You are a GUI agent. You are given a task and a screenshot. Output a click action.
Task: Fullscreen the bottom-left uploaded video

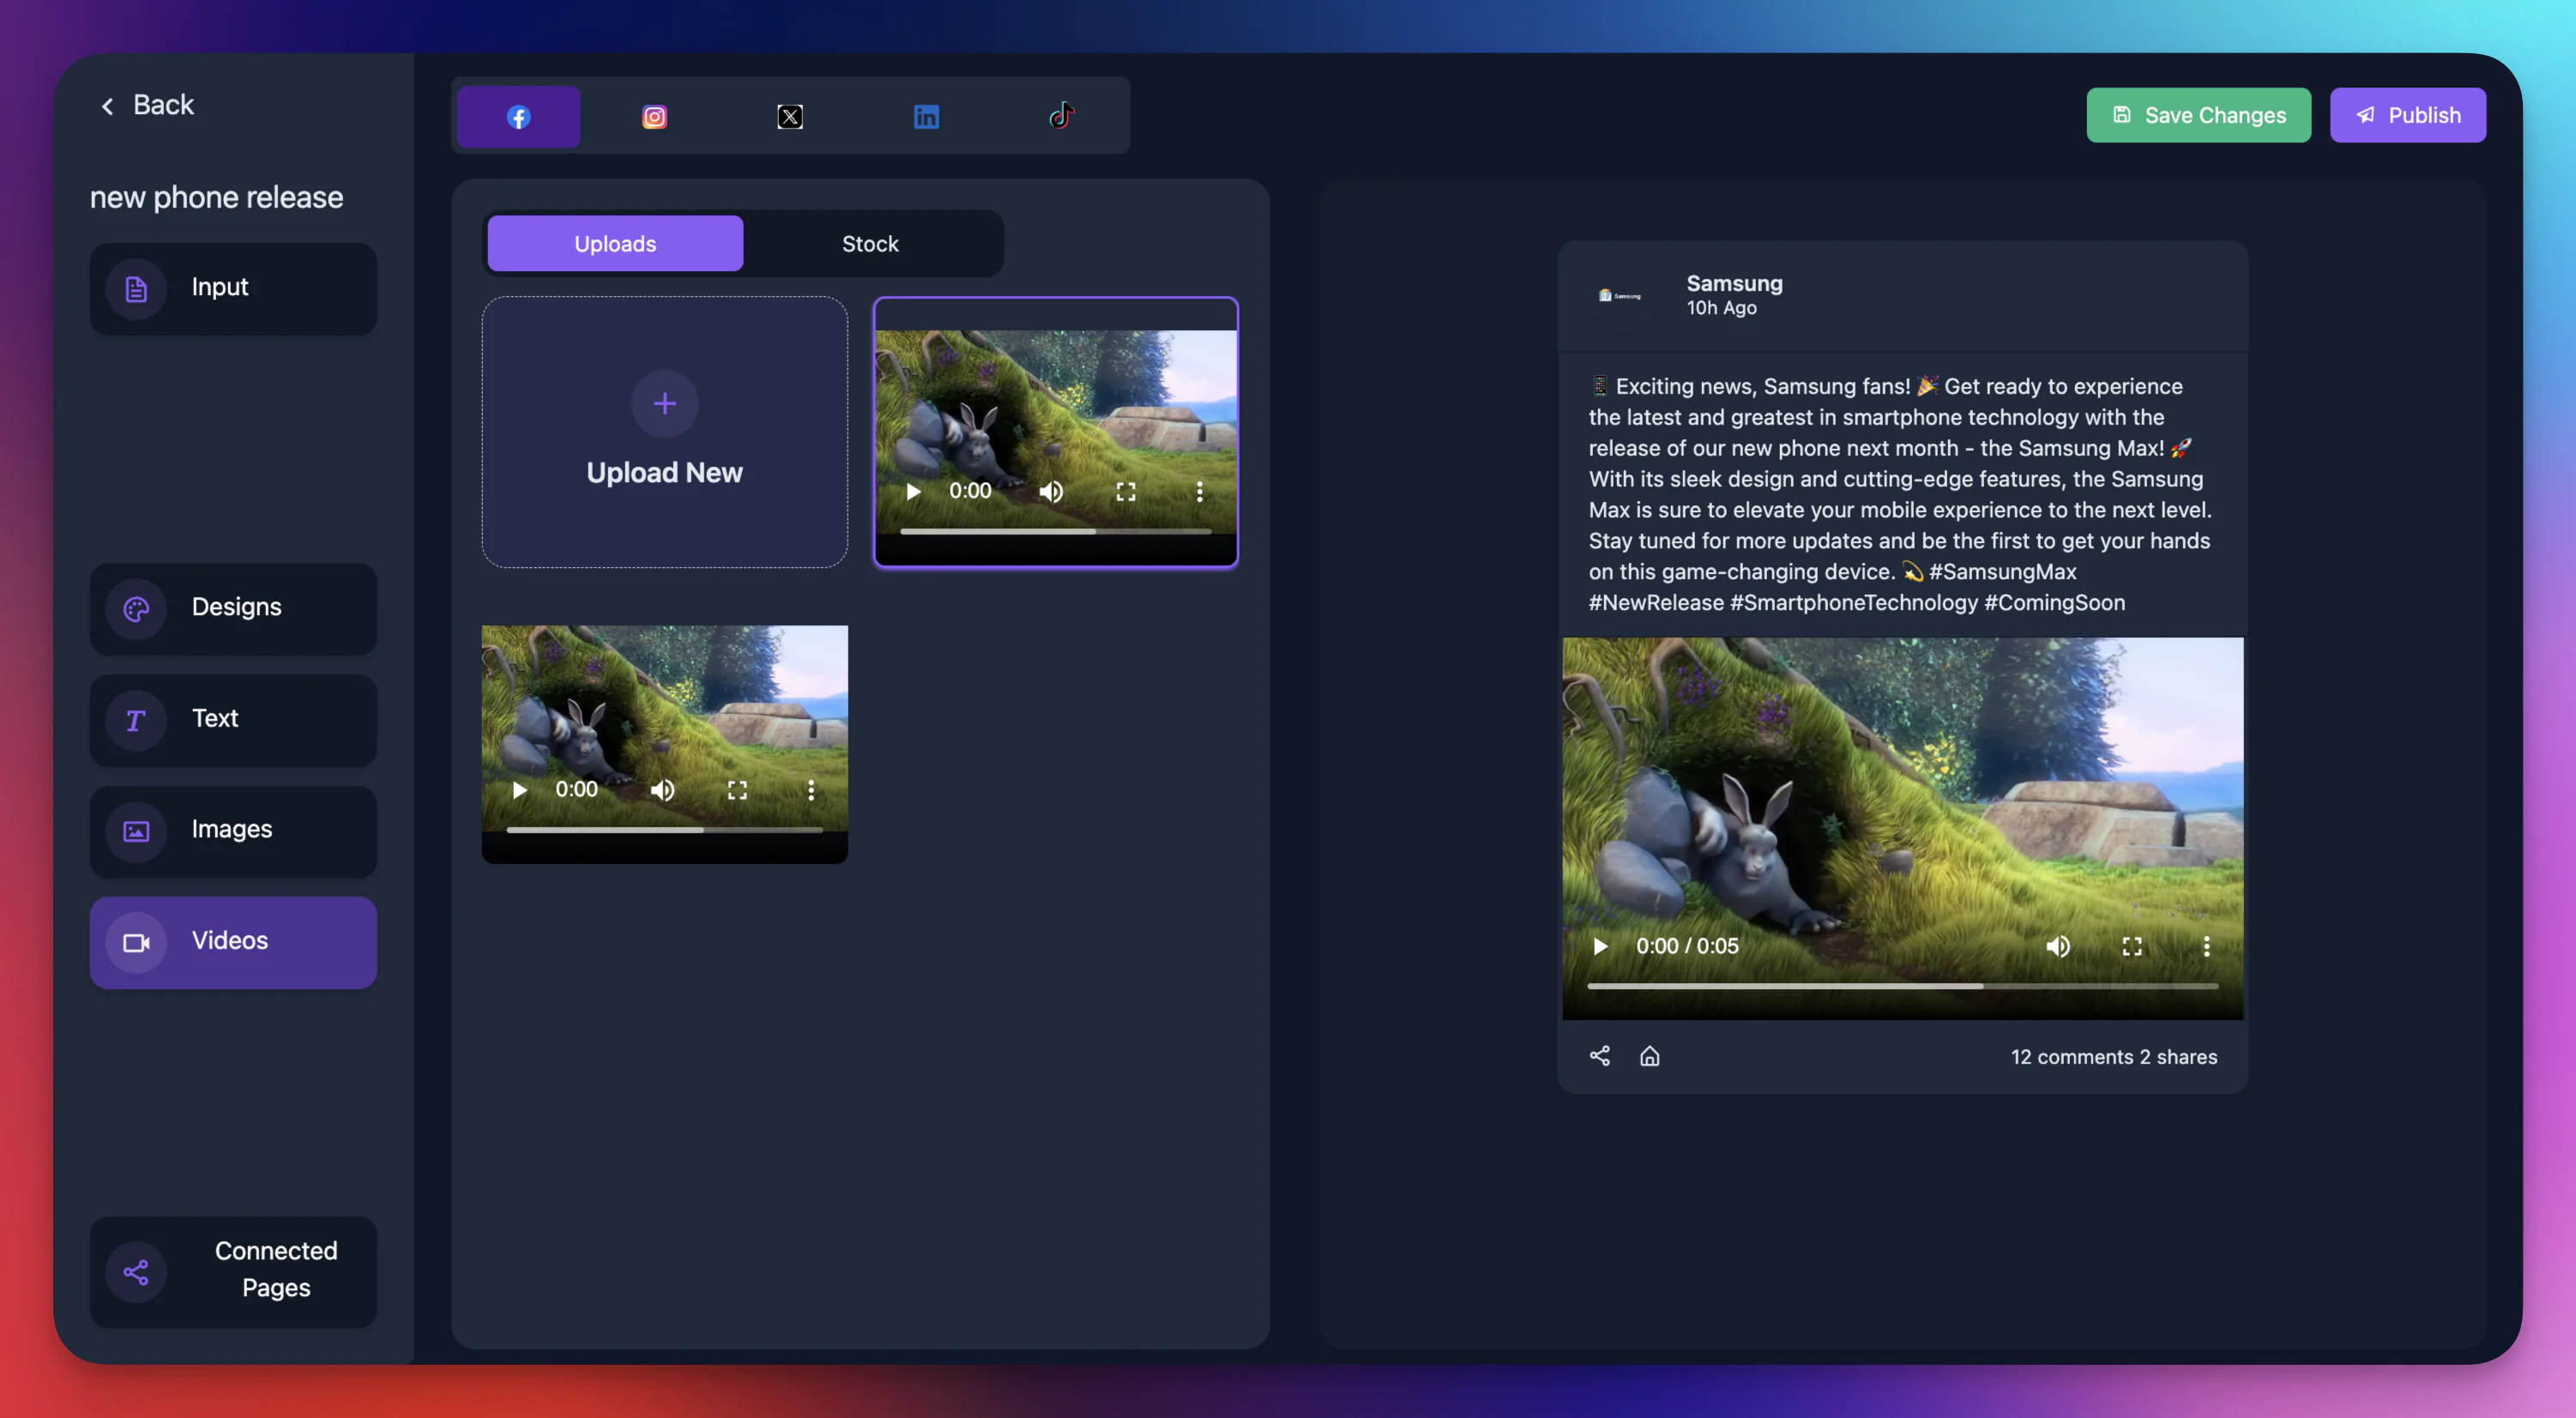tap(737, 789)
